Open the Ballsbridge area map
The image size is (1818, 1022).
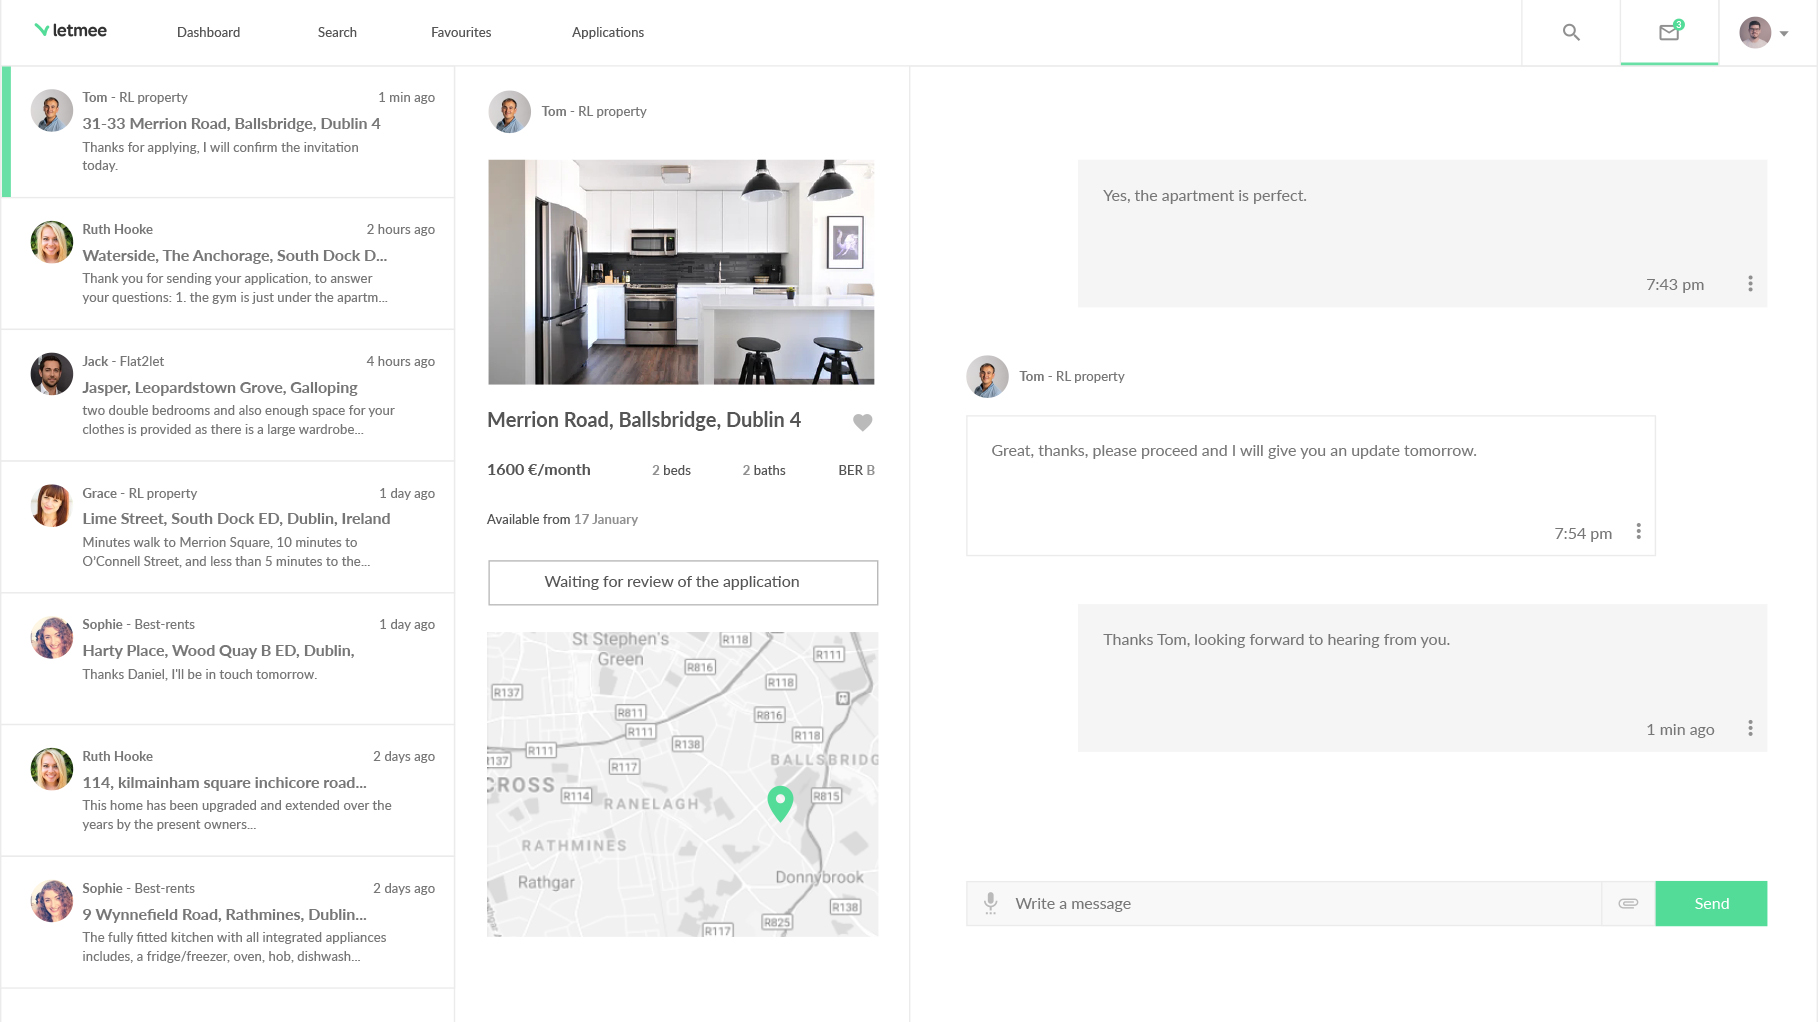point(683,784)
